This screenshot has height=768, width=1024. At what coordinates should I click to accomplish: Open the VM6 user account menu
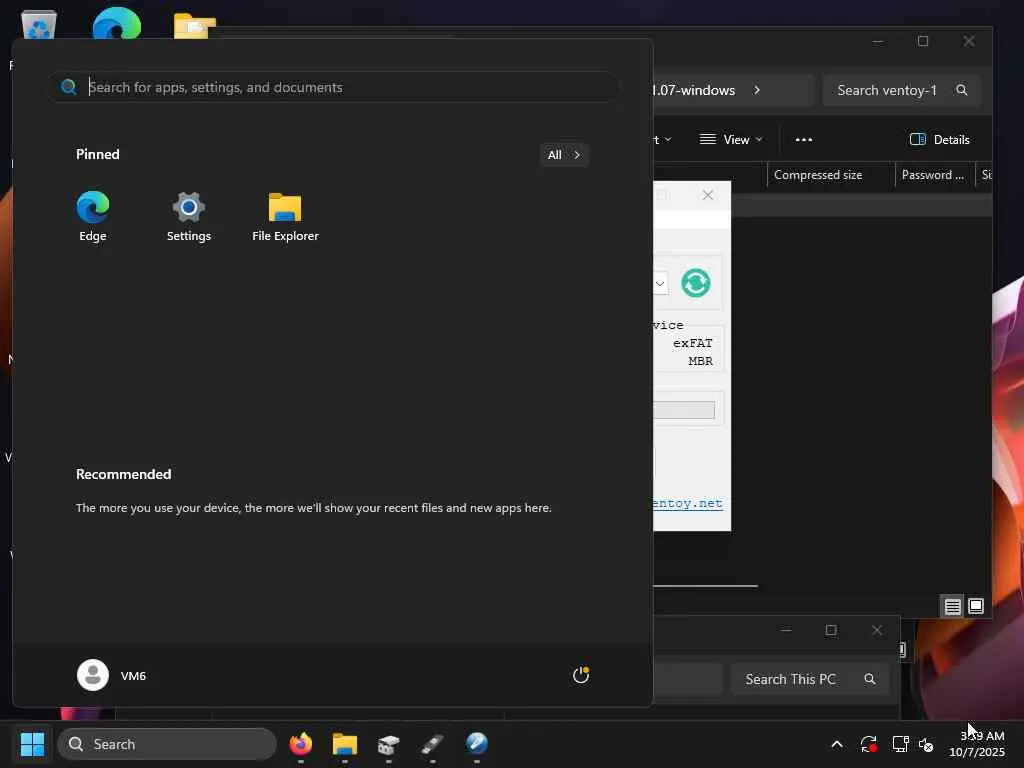click(x=112, y=675)
